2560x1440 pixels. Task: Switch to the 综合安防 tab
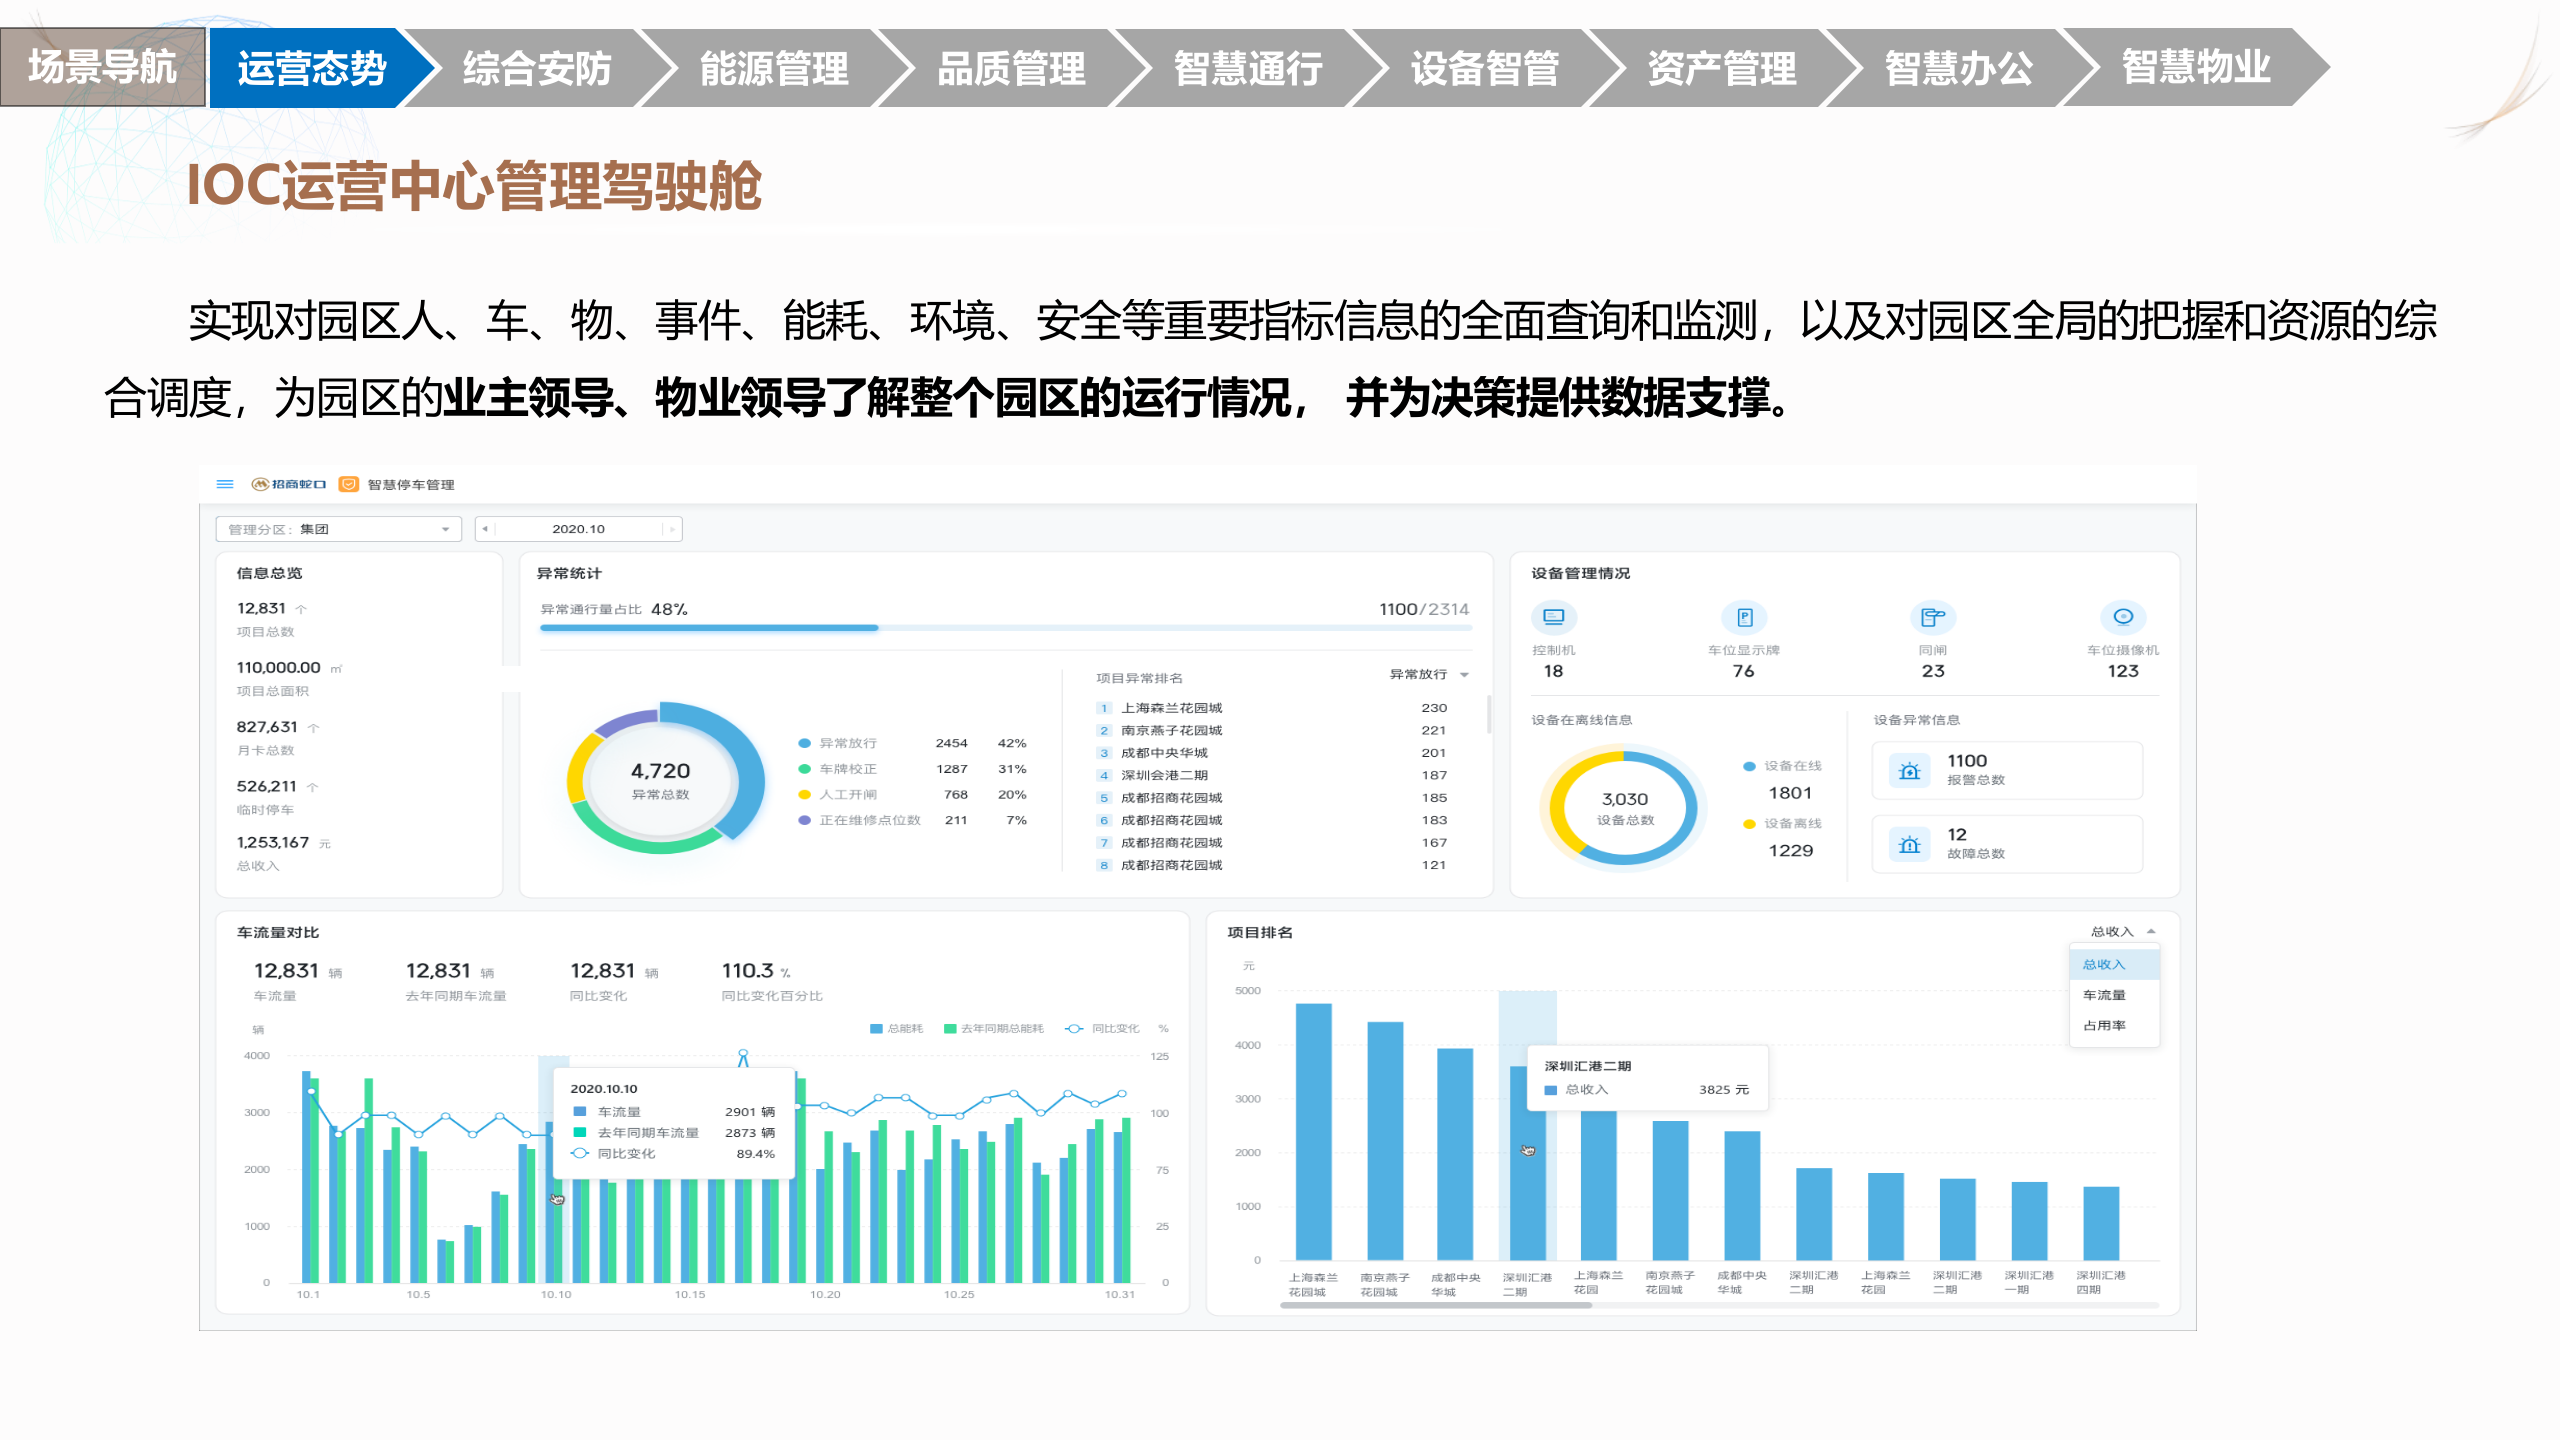point(536,69)
